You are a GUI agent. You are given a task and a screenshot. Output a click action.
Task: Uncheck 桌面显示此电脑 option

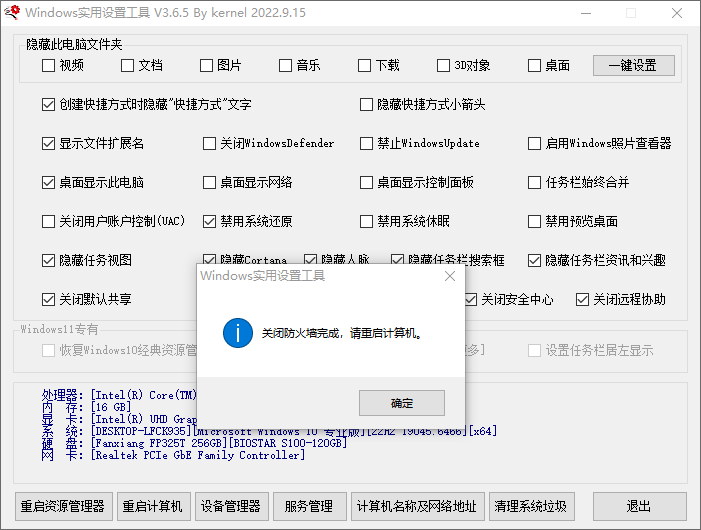pos(48,182)
